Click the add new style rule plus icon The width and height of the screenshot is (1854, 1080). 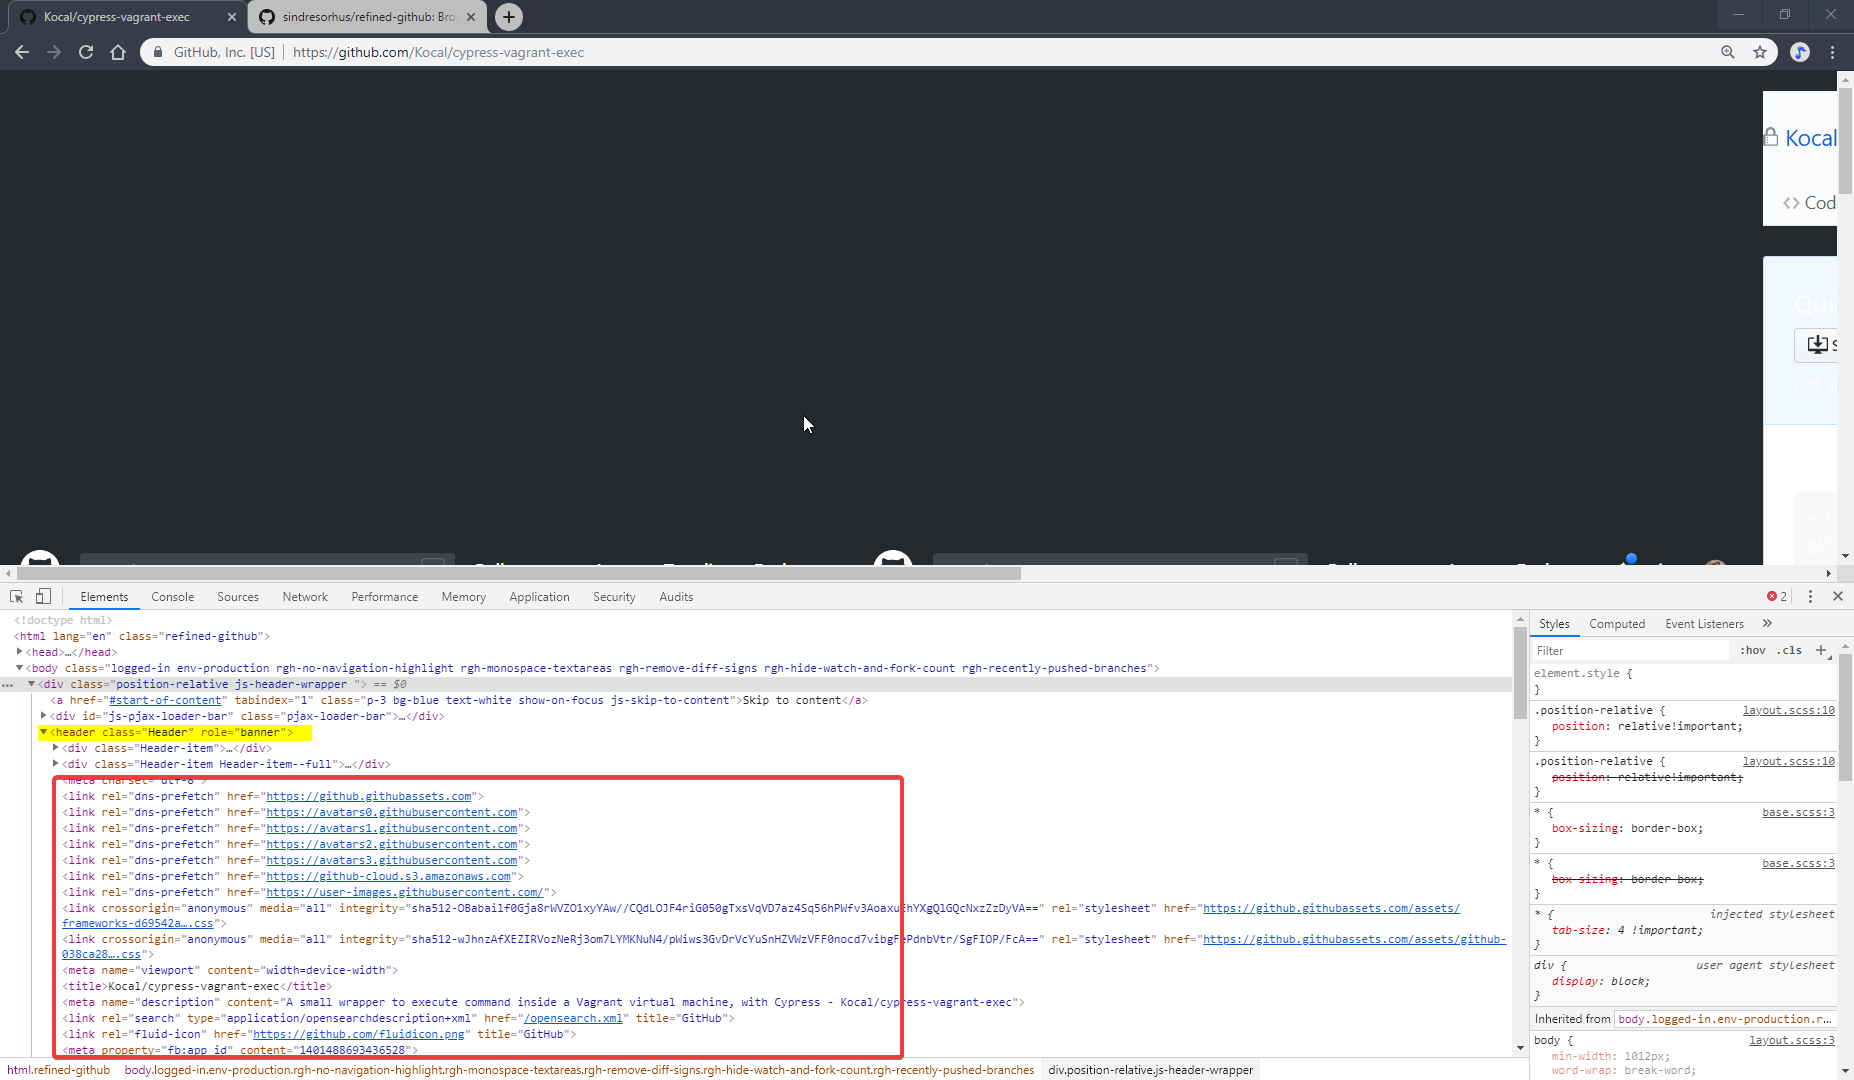tap(1822, 650)
